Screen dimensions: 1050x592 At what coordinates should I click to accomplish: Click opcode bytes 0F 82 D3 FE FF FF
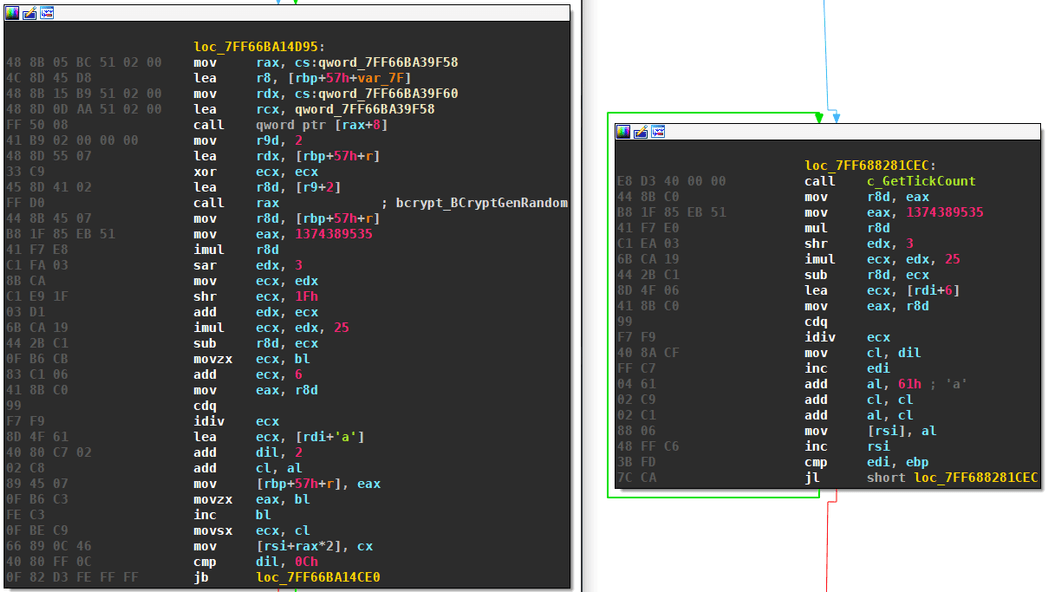[72, 577]
